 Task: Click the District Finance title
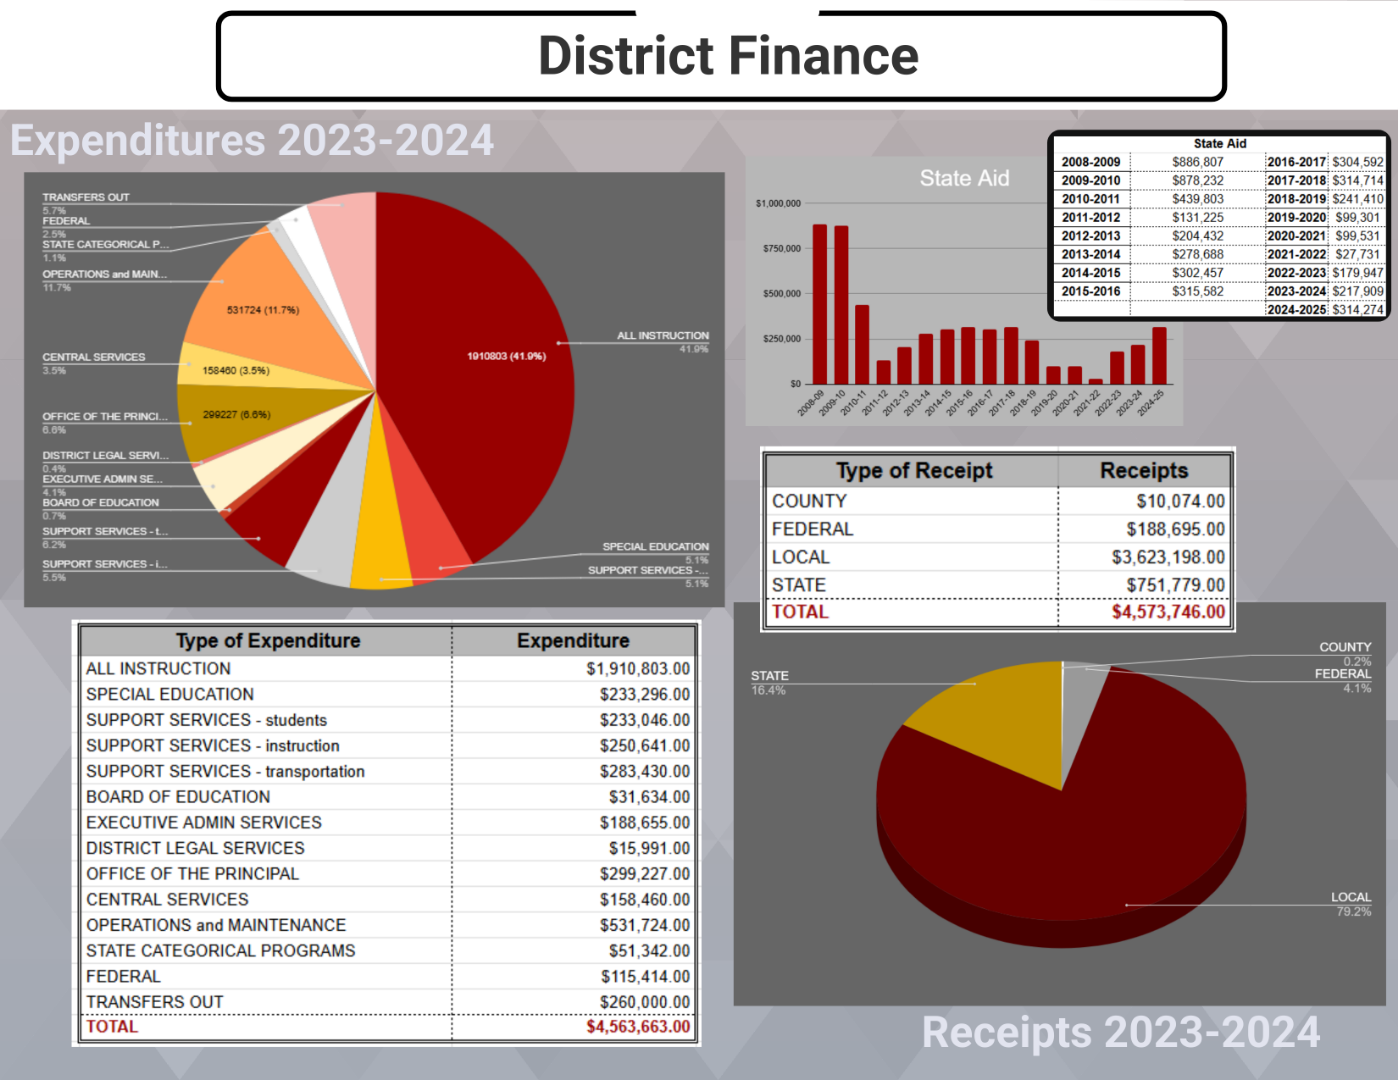point(727,56)
